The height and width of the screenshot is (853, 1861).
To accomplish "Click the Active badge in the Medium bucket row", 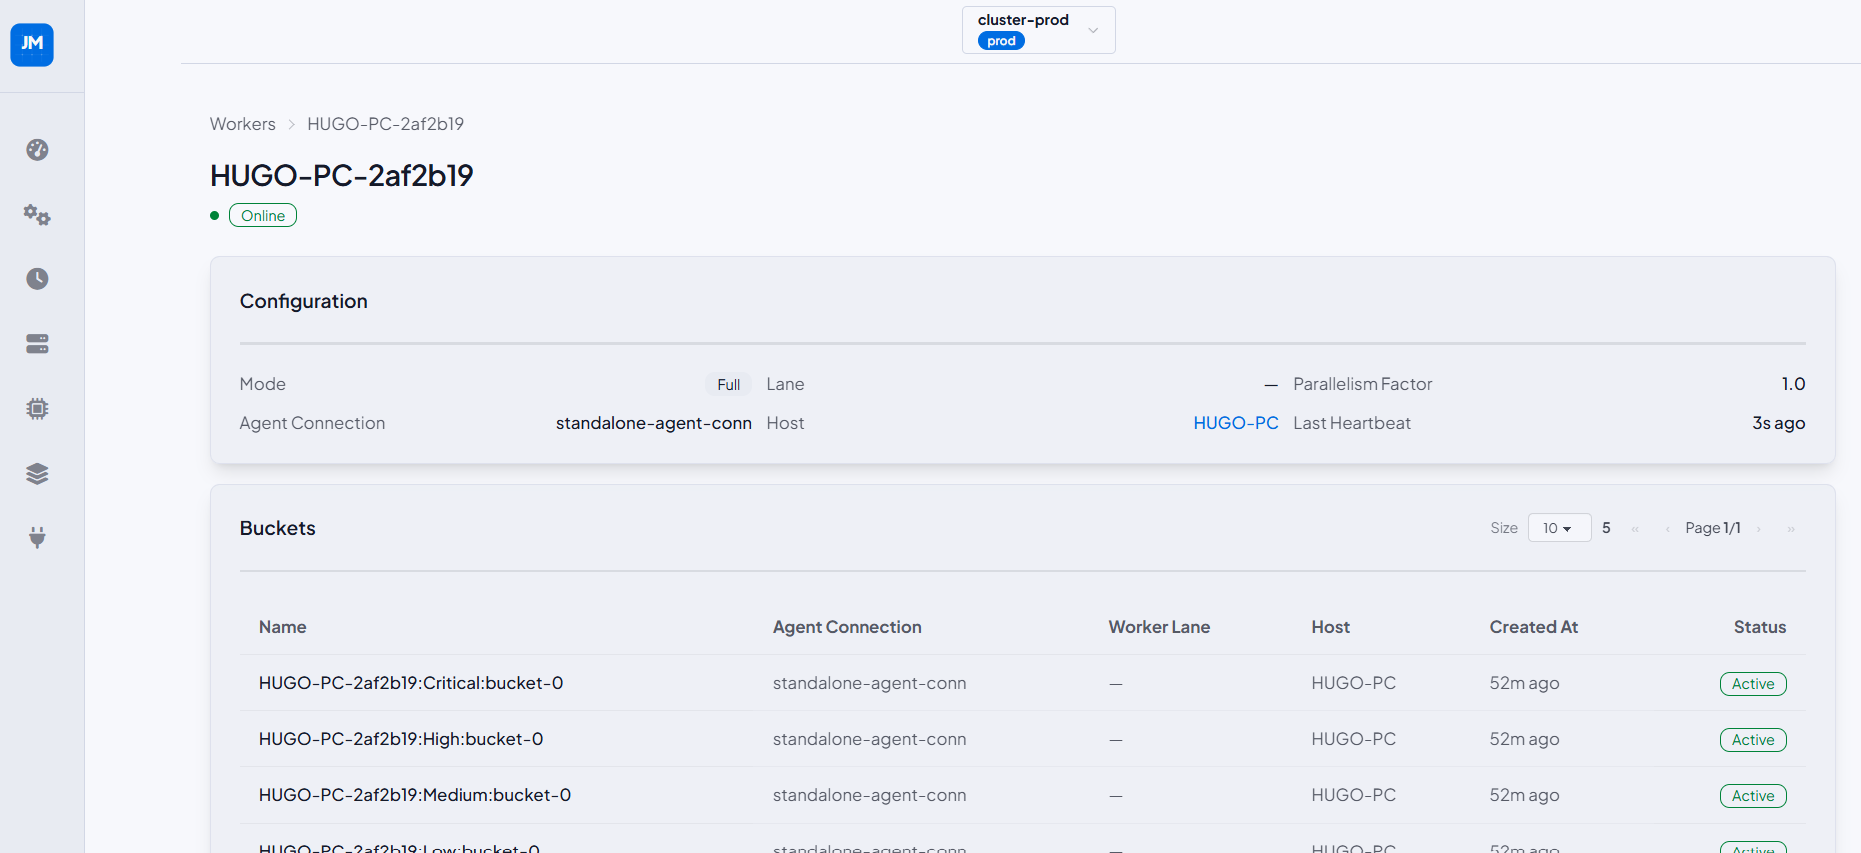I will [x=1753, y=796].
